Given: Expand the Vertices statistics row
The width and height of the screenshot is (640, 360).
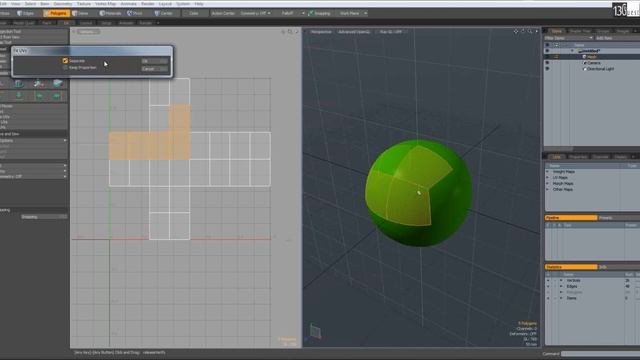Looking at the screenshot, I should (x=561, y=280).
